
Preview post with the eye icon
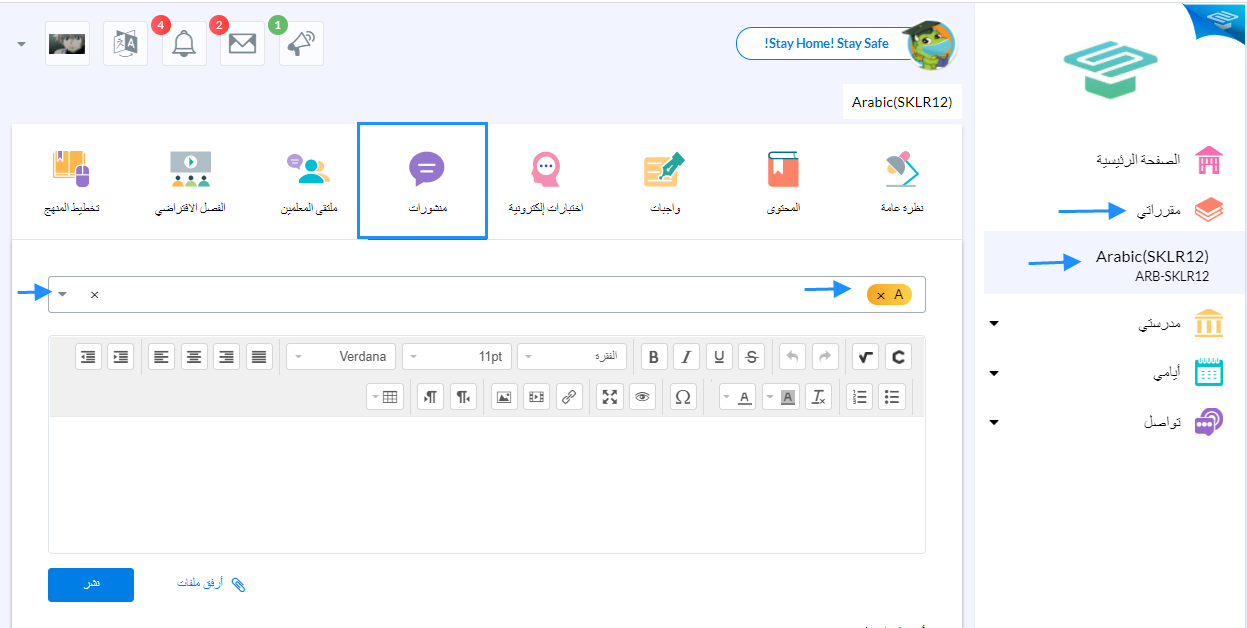pyautogui.click(x=642, y=397)
